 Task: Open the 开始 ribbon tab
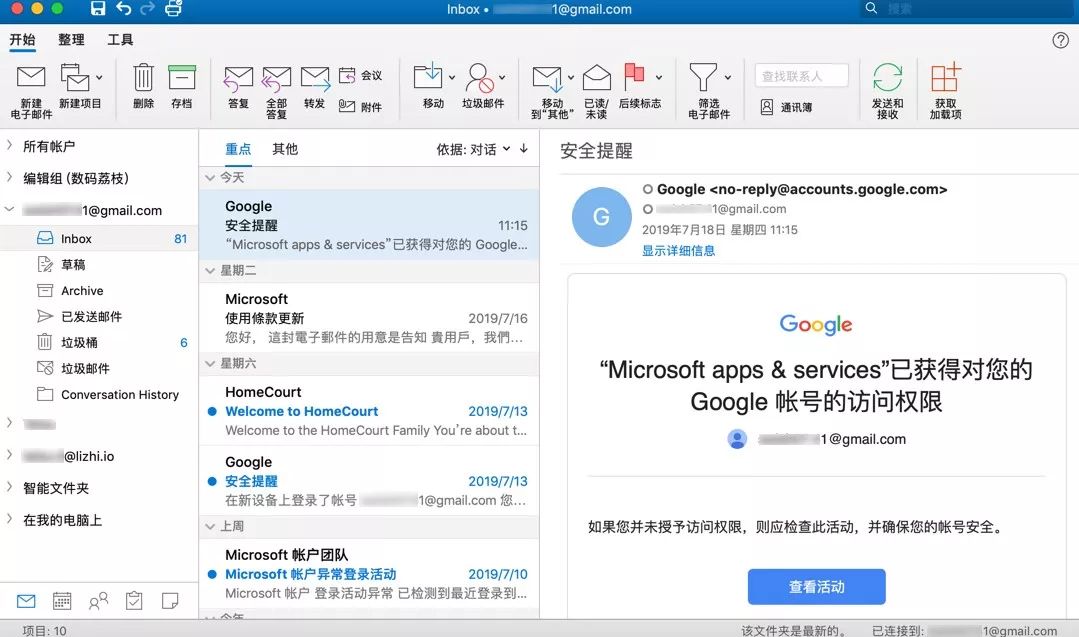click(22, 39)
